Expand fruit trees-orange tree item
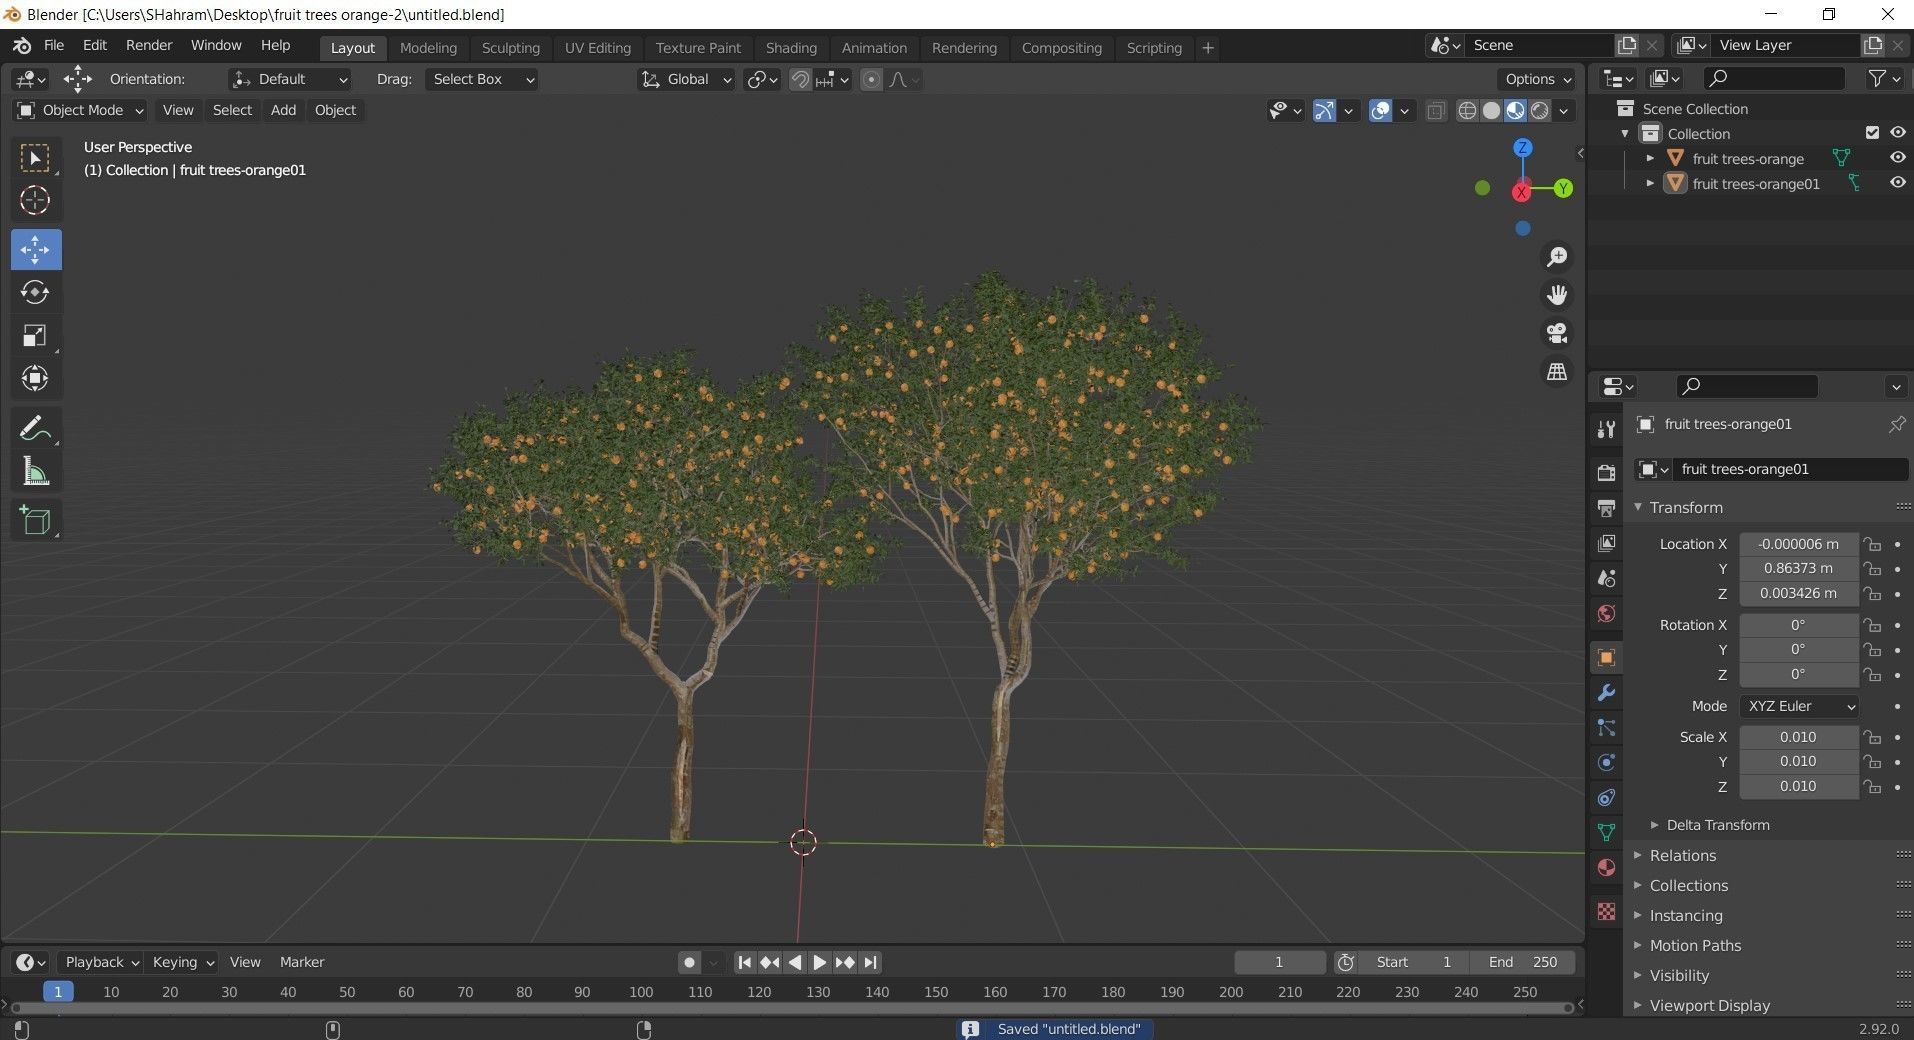1914x1040 pixels. (x=1650, y=158)
